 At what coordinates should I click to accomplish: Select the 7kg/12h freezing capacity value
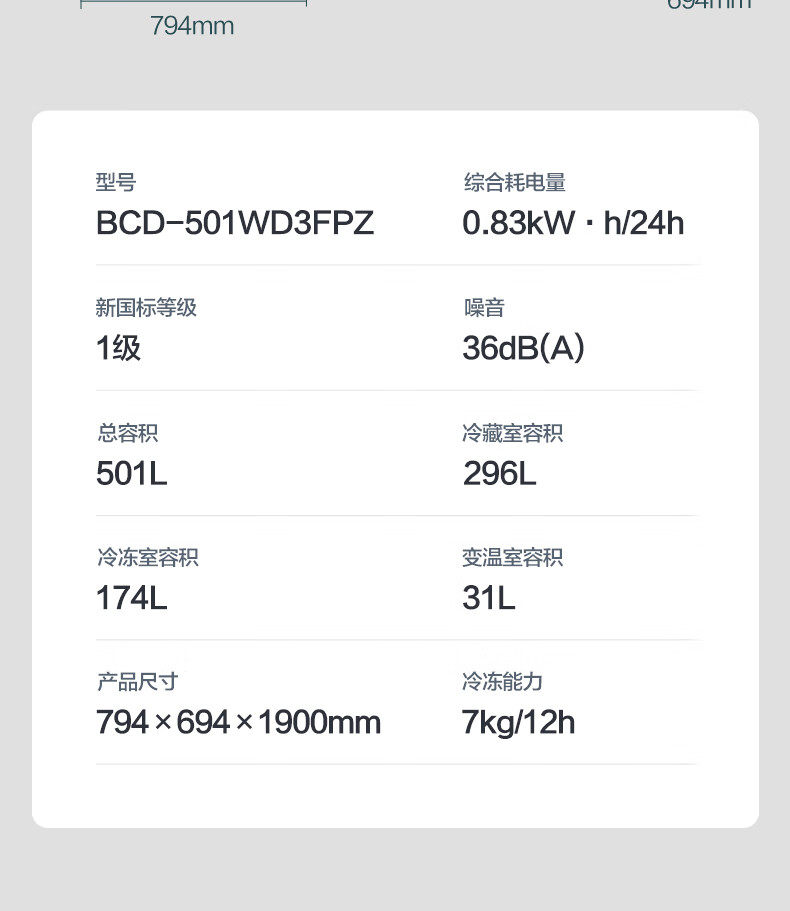(518, 722)
